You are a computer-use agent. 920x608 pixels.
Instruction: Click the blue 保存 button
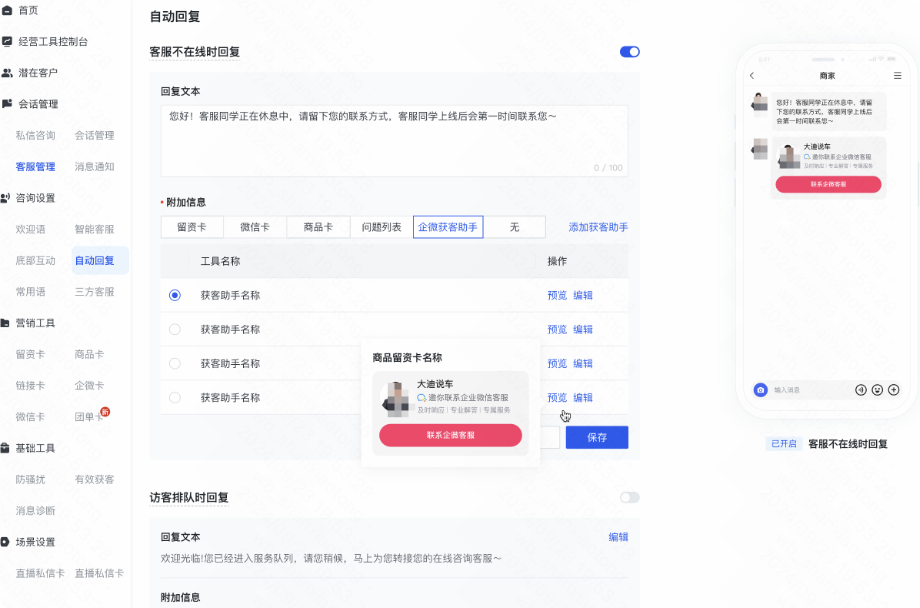(x=597, y=437)
